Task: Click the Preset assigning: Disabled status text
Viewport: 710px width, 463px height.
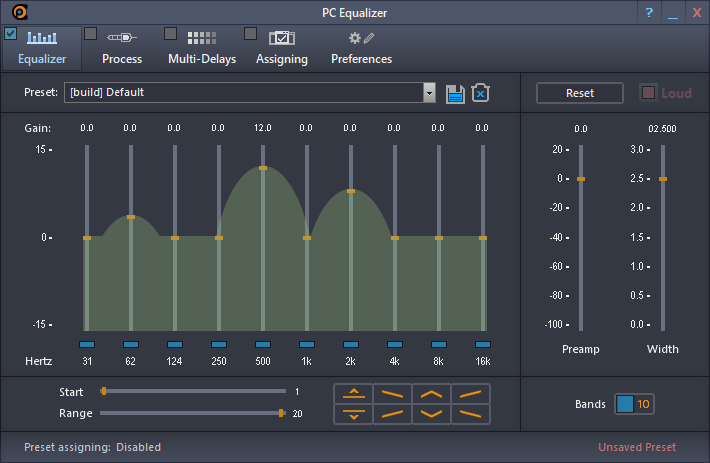Action: point(92,447)
